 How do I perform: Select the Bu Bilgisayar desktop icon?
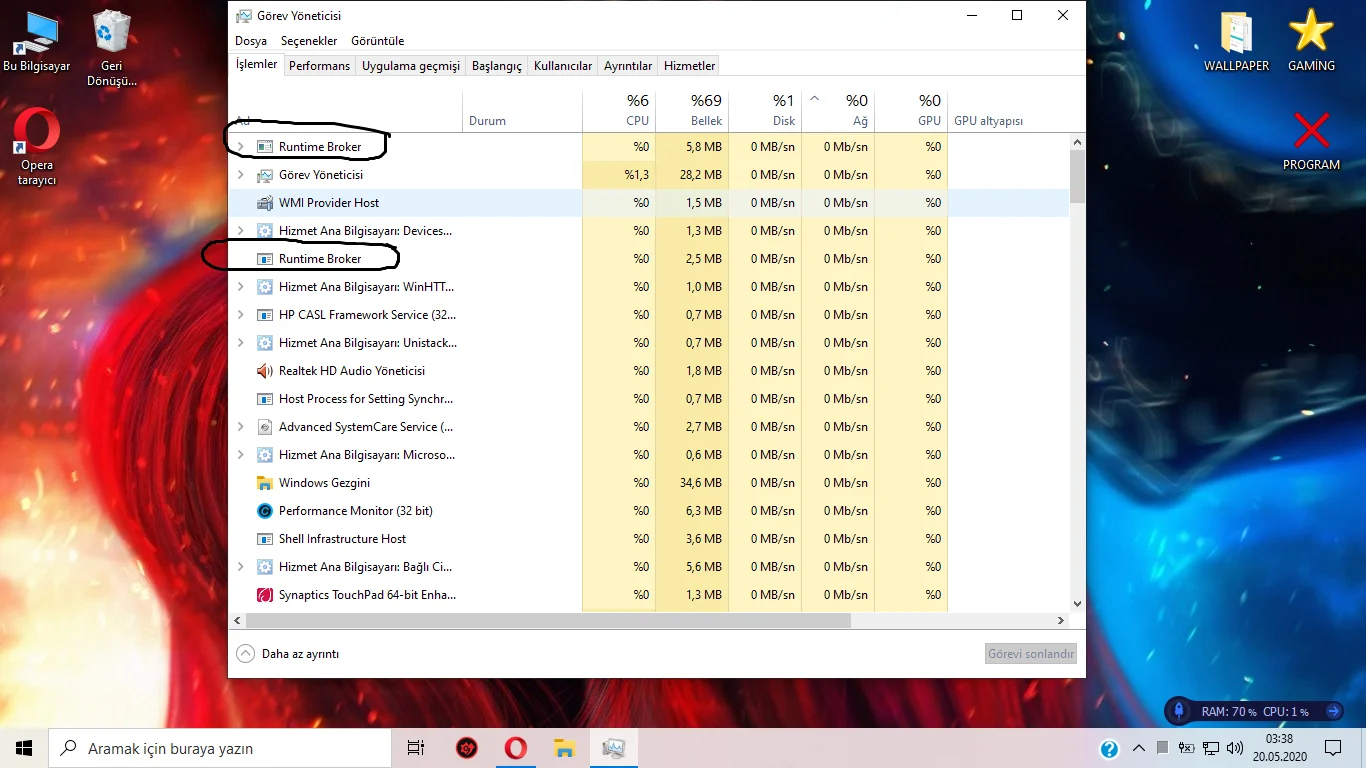(37, 43)
